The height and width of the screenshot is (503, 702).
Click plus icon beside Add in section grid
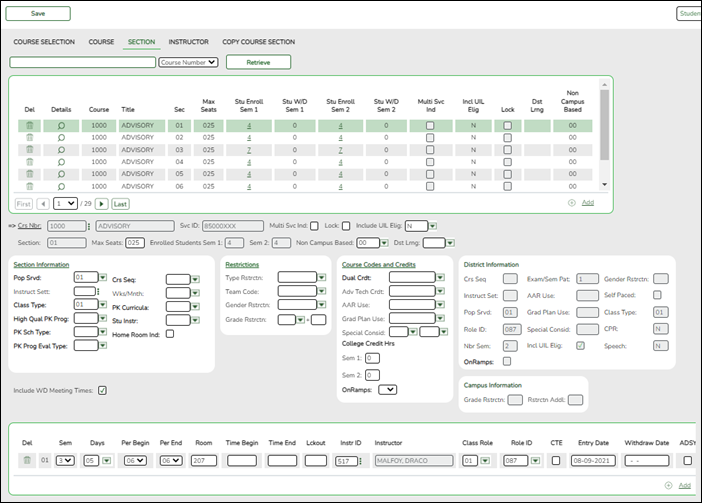[572, 203]
